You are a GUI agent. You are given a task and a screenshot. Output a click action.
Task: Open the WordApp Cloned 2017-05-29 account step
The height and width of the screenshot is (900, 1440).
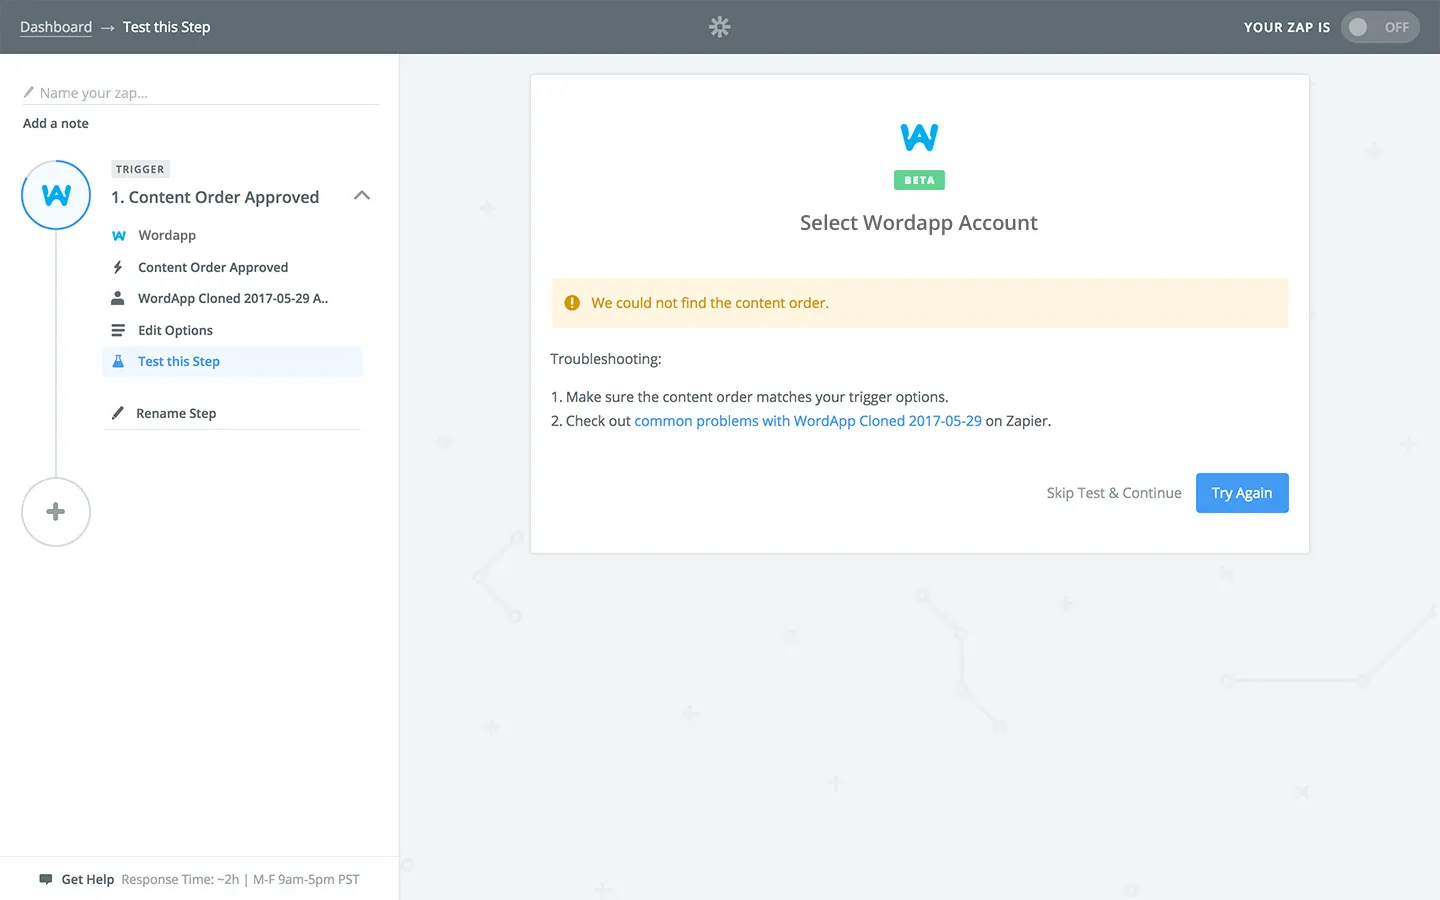pos(232,298)
